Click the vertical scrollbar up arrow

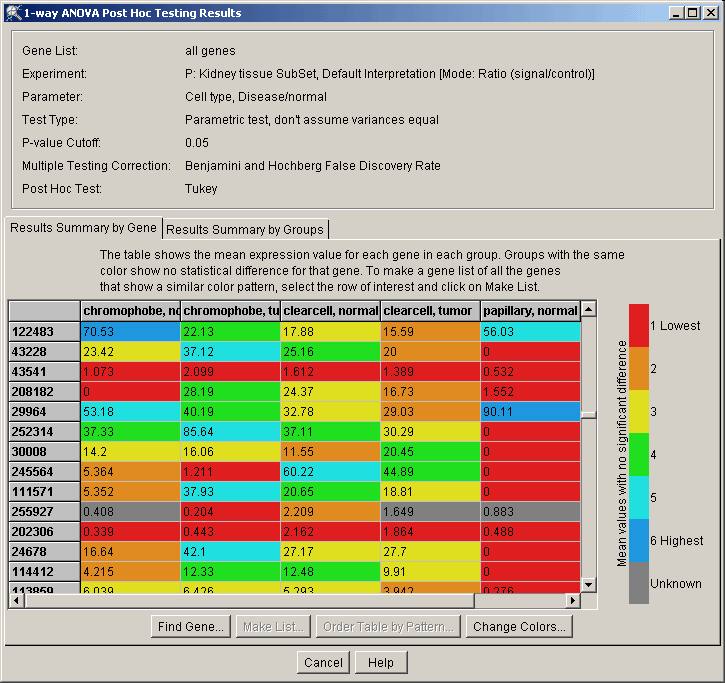(589, 309)
